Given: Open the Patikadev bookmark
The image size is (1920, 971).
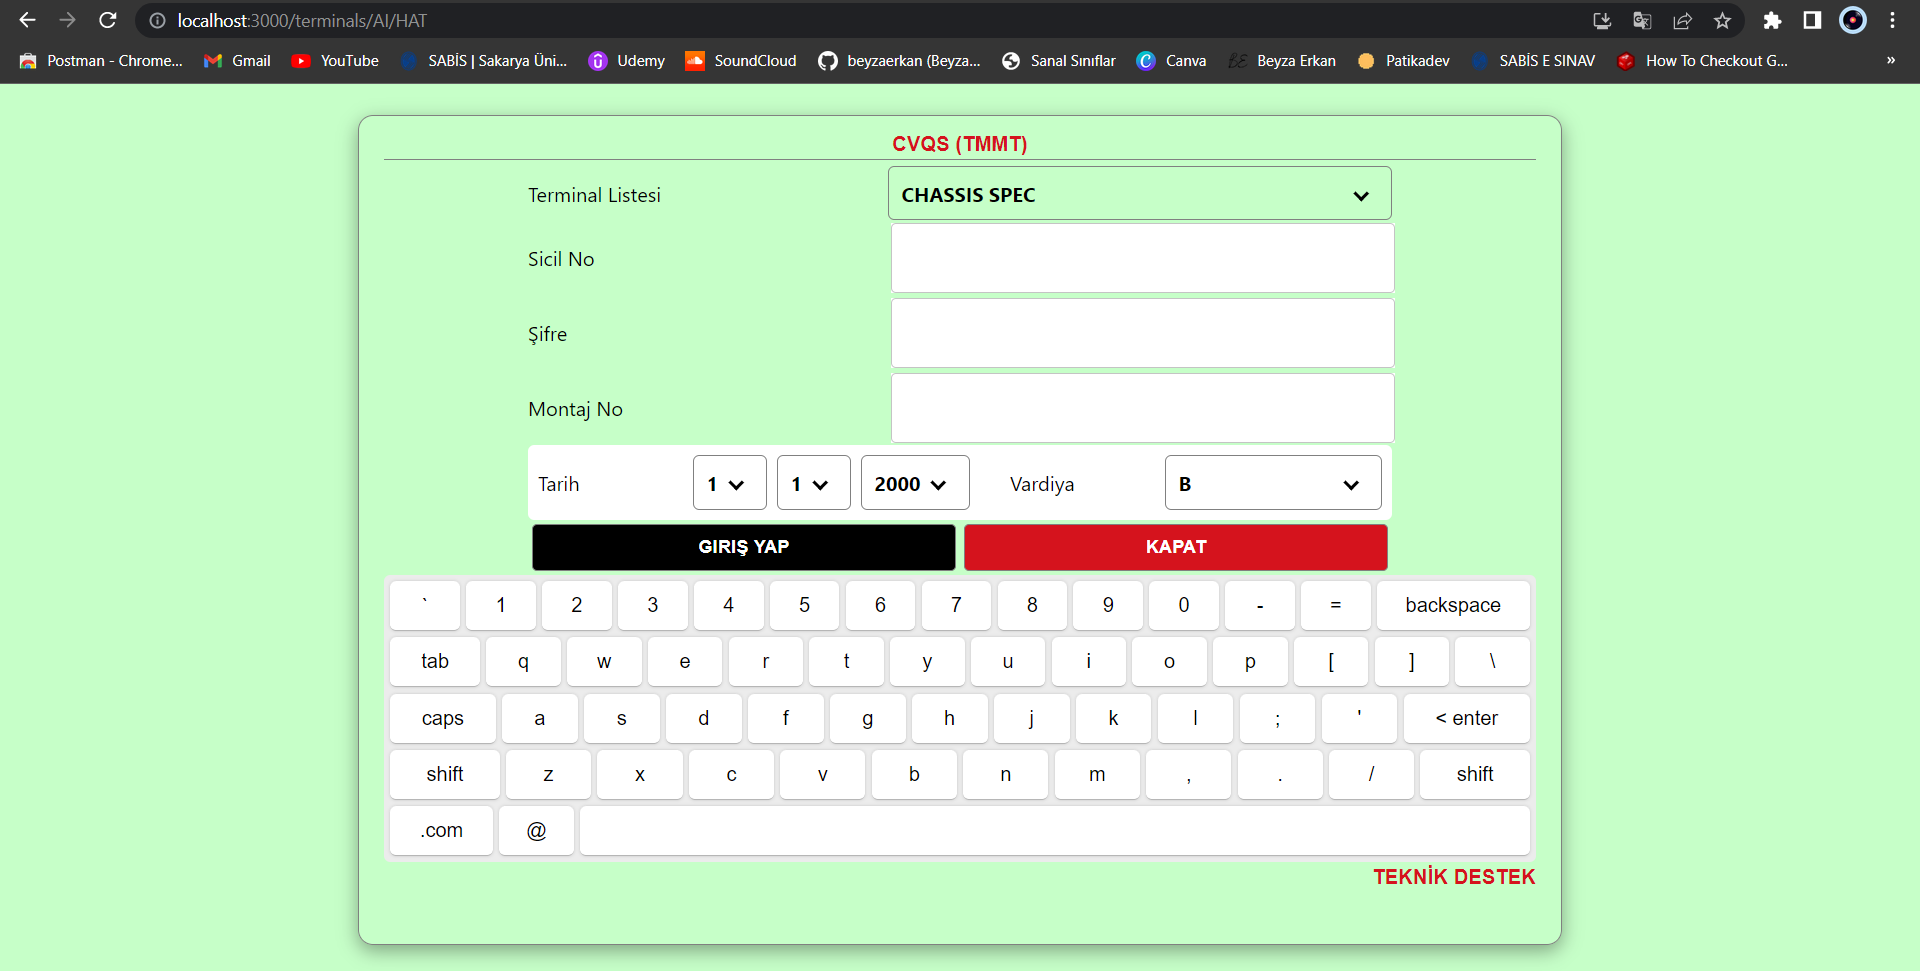Looking at the screenshot, I should coord(1403,61).
